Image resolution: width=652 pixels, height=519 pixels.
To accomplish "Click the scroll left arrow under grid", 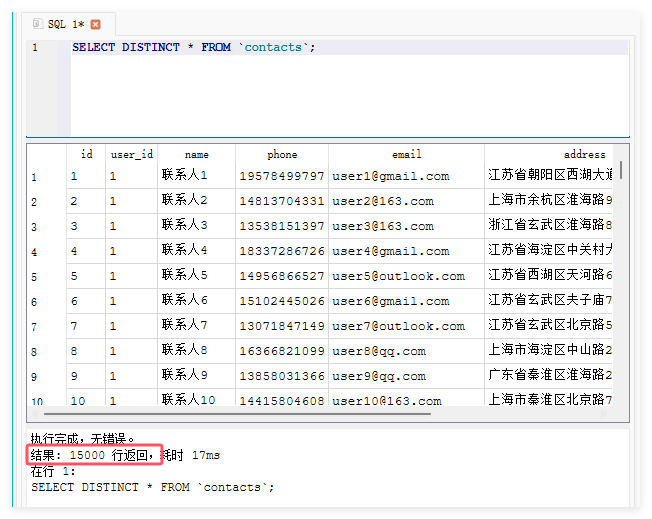I will [35, 414].
